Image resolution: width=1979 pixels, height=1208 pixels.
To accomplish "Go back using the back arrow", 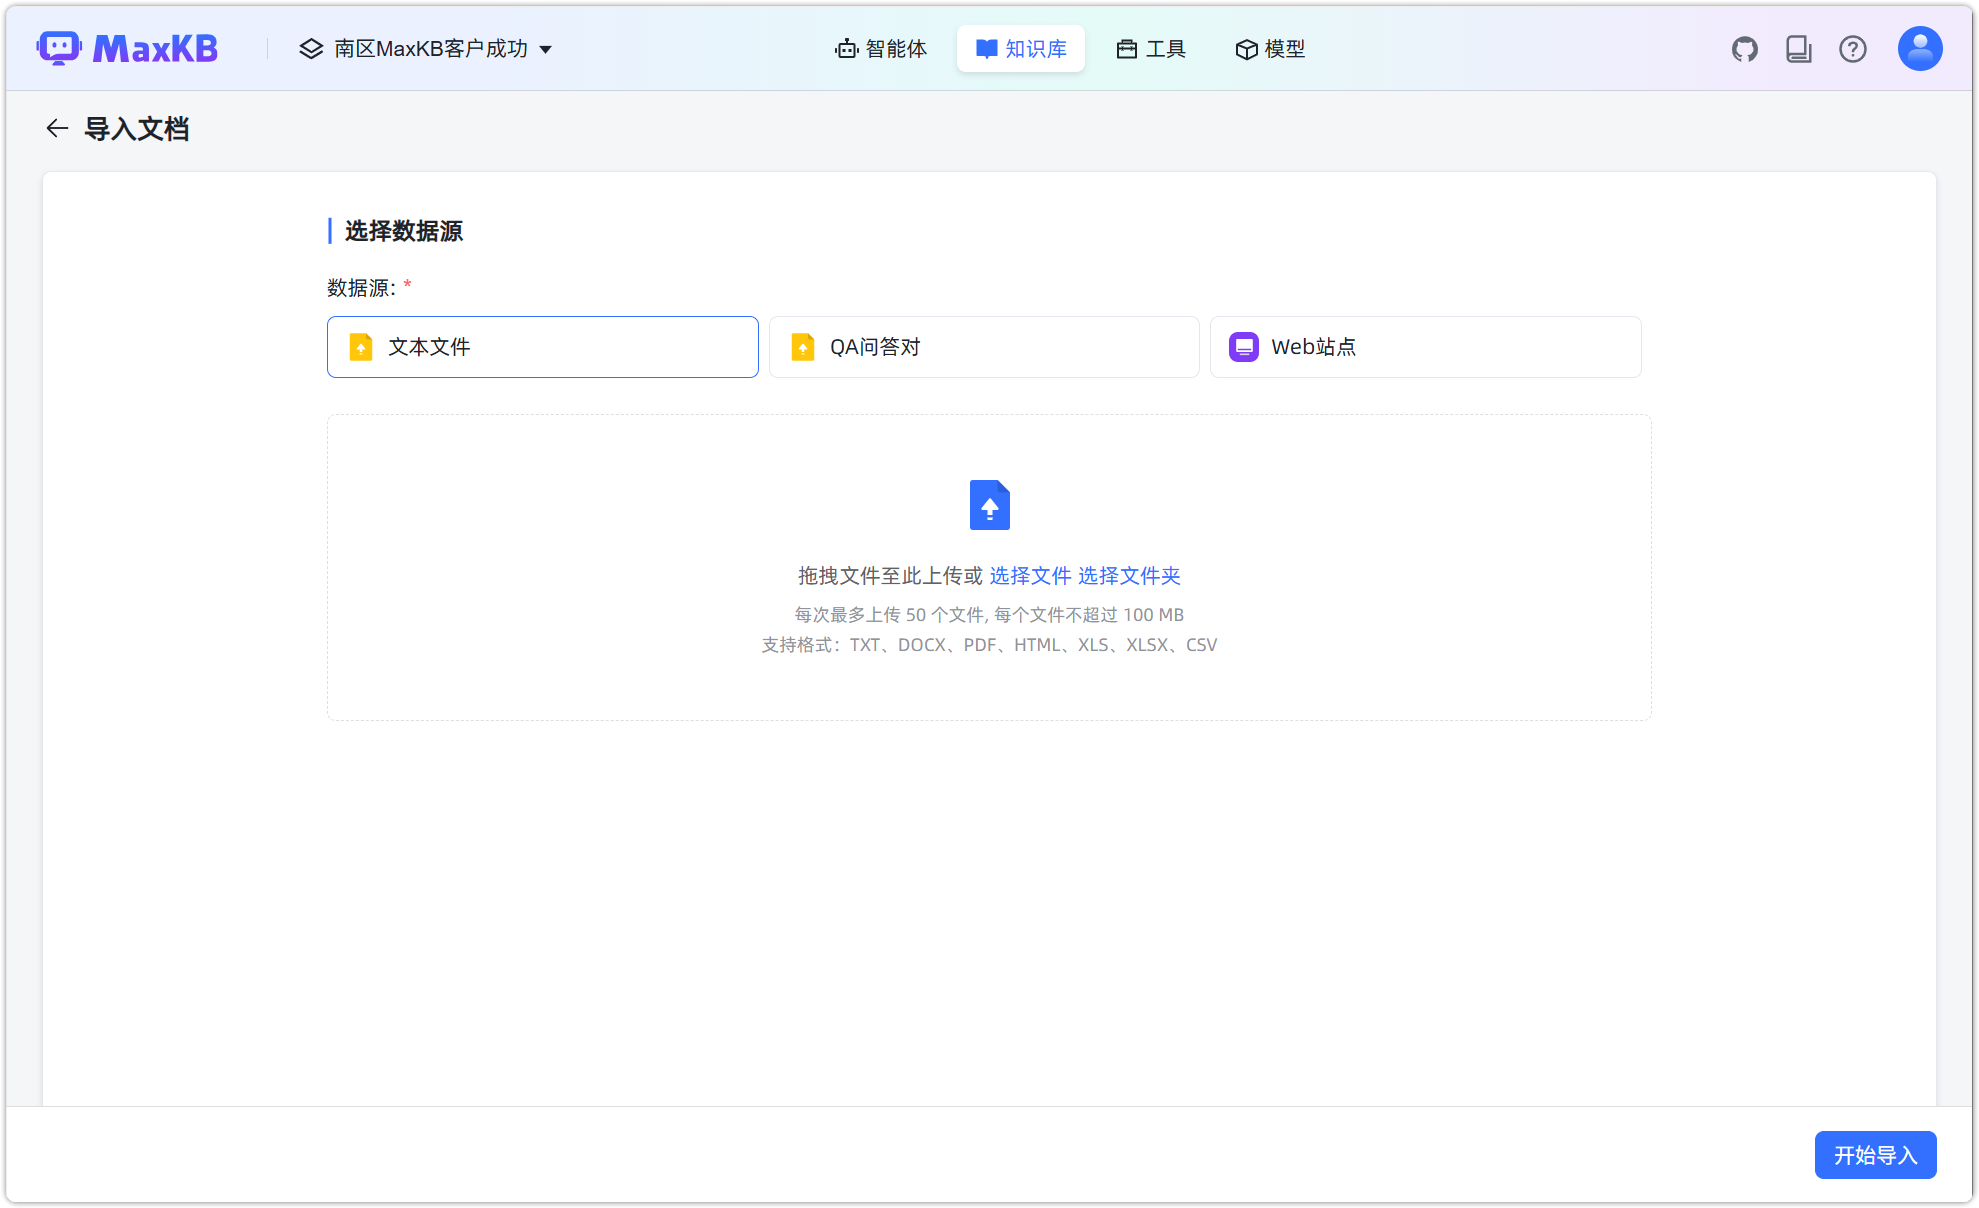I will click(56, 128).
